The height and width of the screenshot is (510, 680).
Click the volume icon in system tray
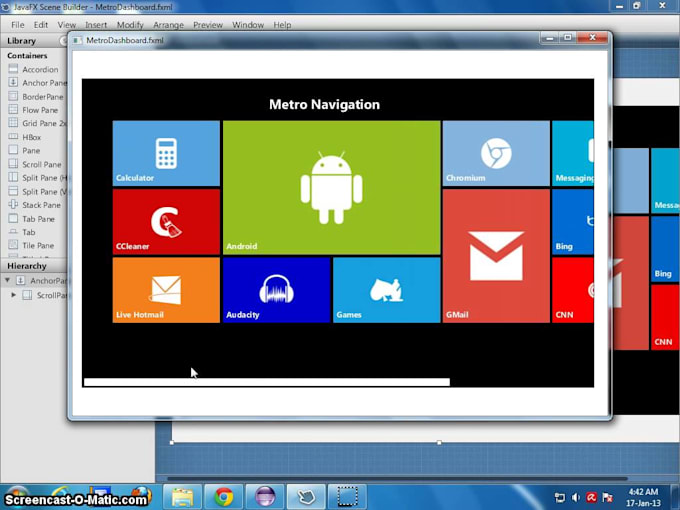click(575, 497)
